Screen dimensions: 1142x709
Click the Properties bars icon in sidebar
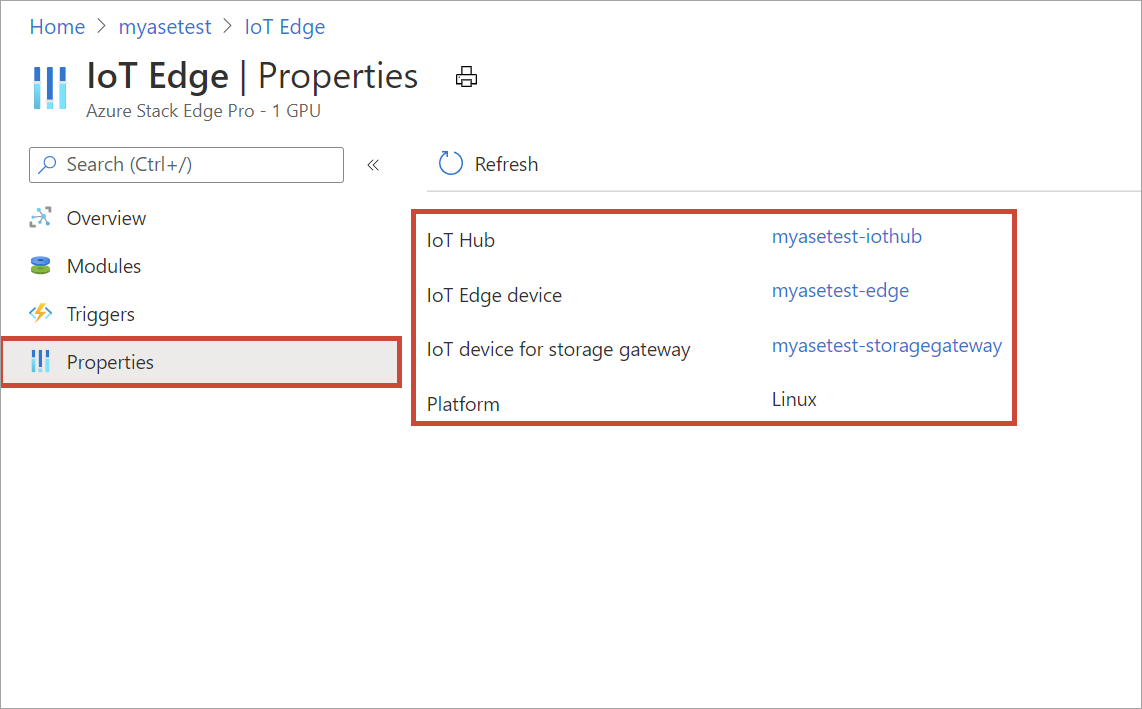[x=43, y=361]
